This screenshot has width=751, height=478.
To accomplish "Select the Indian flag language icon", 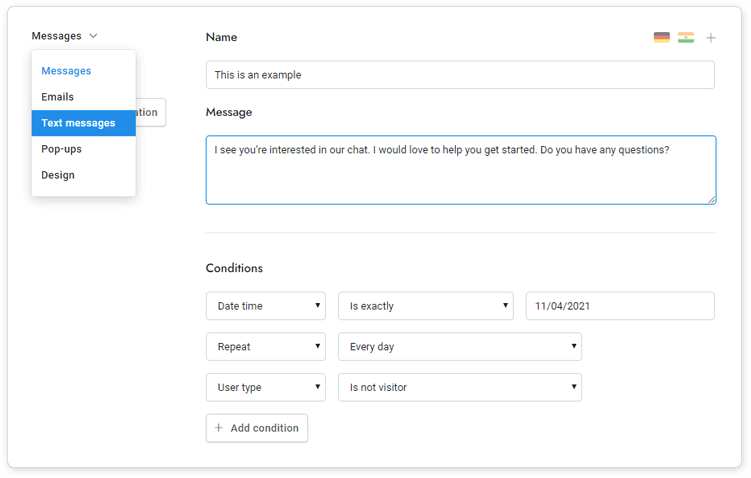I will [685, 38].
